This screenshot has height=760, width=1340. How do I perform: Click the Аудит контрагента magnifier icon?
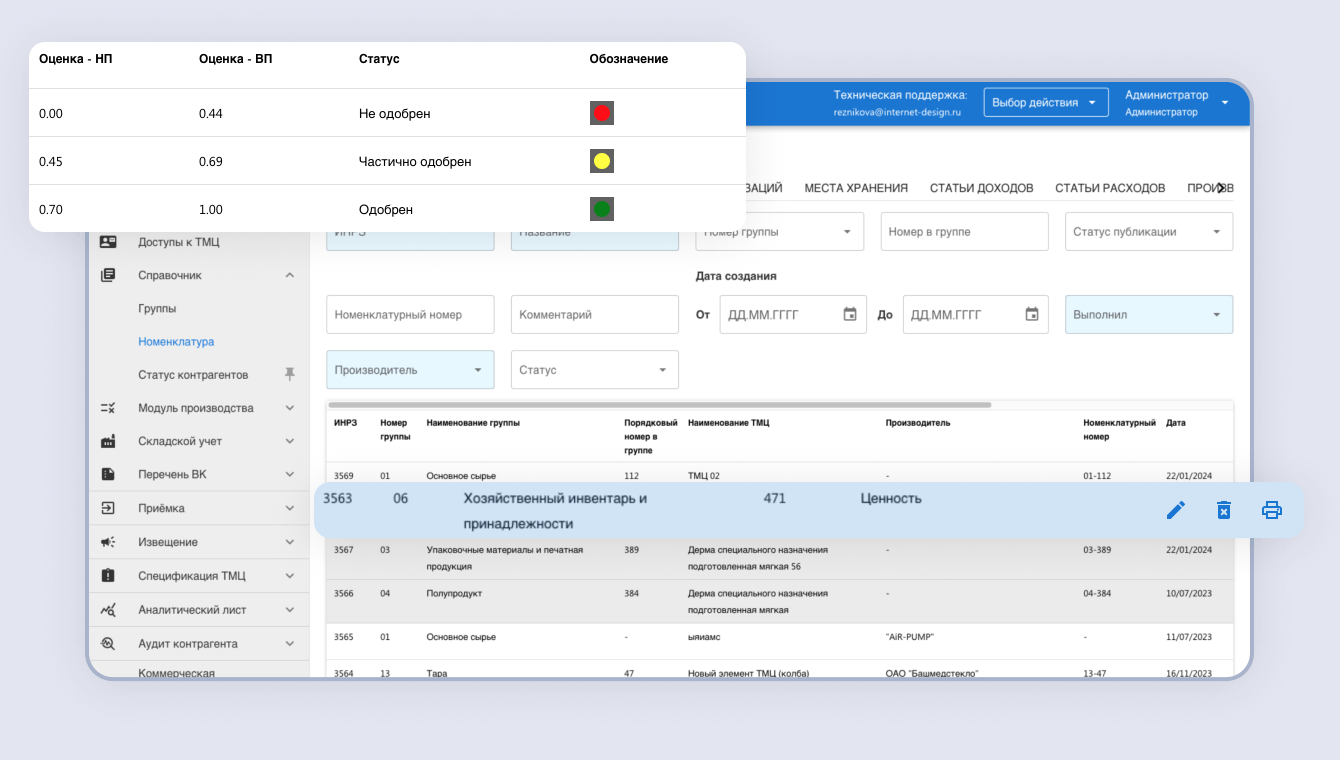point(108,644)
